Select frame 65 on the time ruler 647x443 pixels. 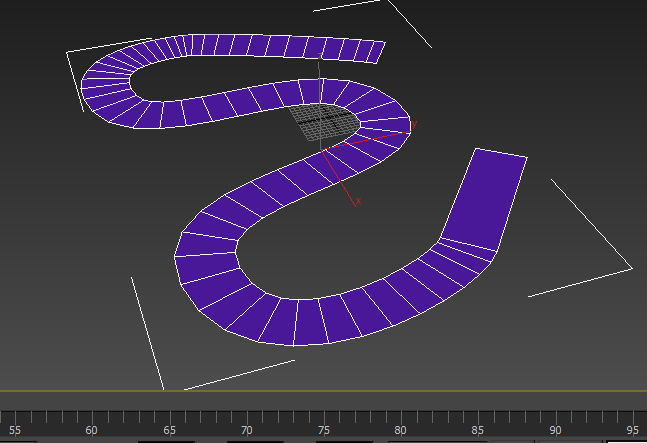click(x=169, y=430)
